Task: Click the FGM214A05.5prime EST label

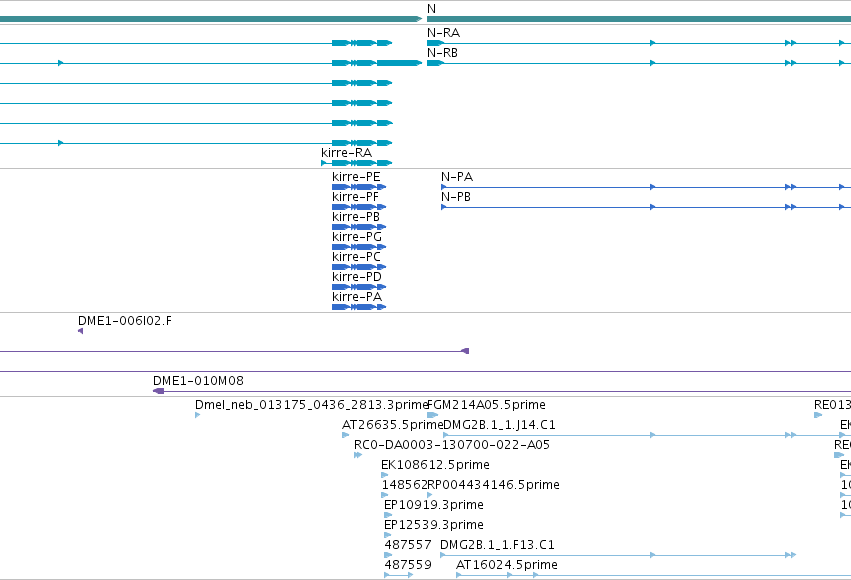Action: coord(486,405)
